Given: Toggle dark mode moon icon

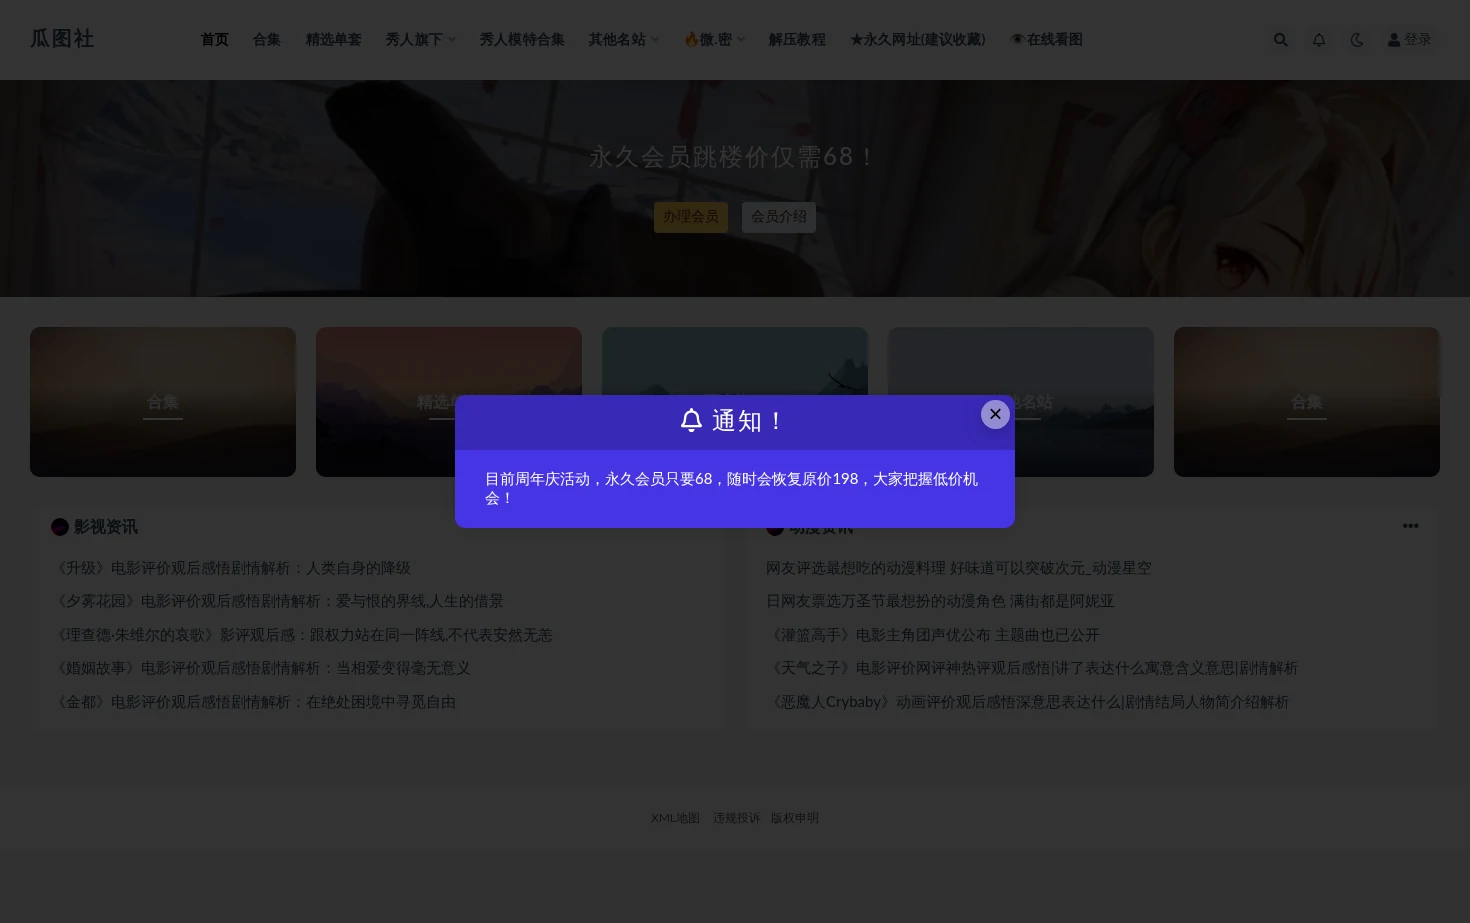Looking at the screenshot, I should pos(1357,40).
